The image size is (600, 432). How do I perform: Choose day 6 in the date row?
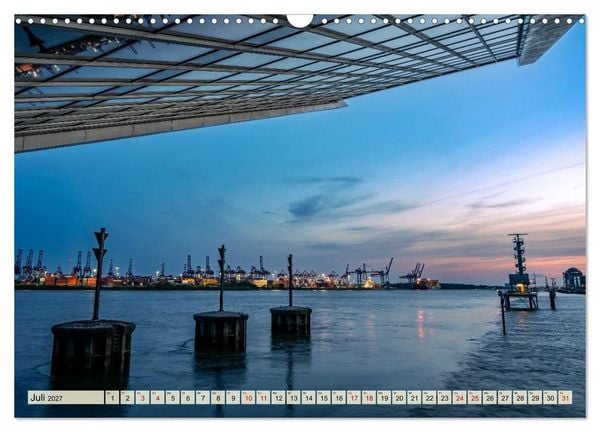tap(188, 397)
